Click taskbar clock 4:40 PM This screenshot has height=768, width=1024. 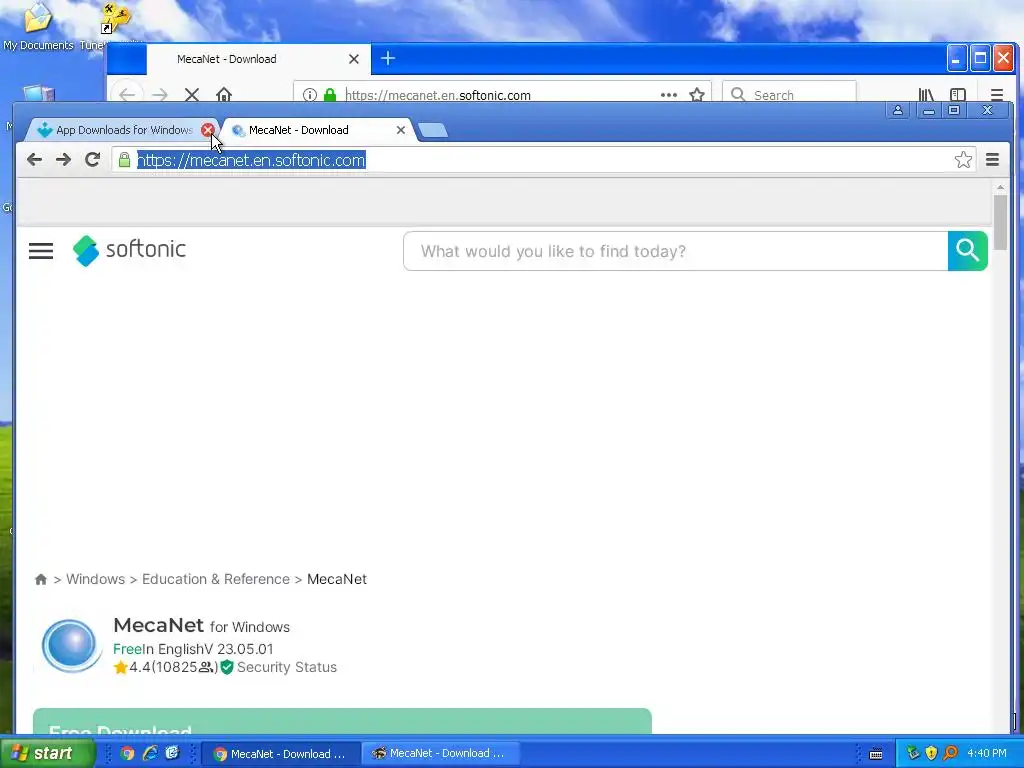(987, 753)
